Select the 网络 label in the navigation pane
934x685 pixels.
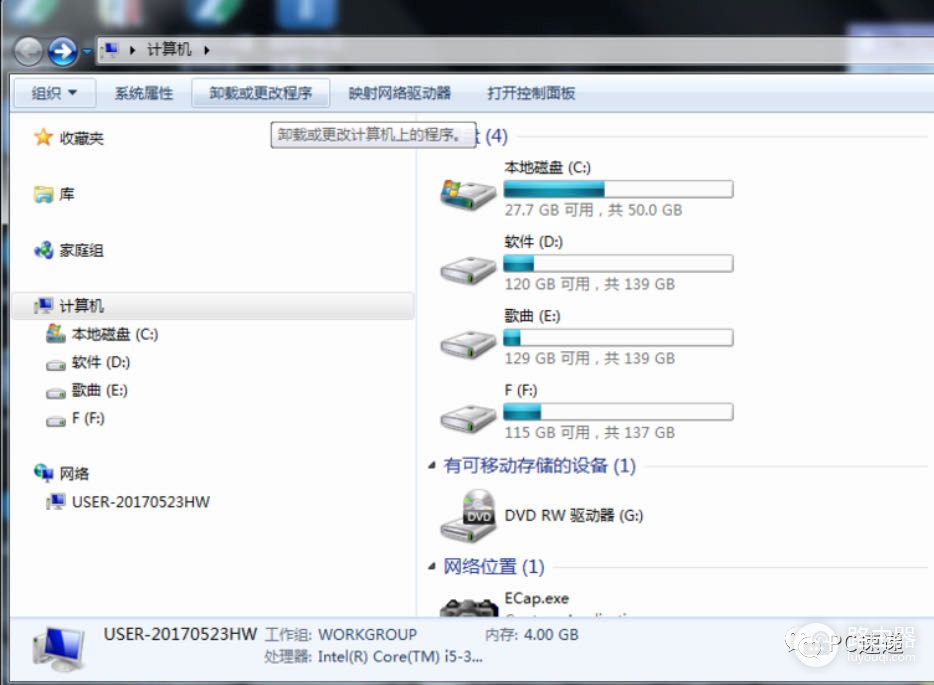tap(74, 474)
